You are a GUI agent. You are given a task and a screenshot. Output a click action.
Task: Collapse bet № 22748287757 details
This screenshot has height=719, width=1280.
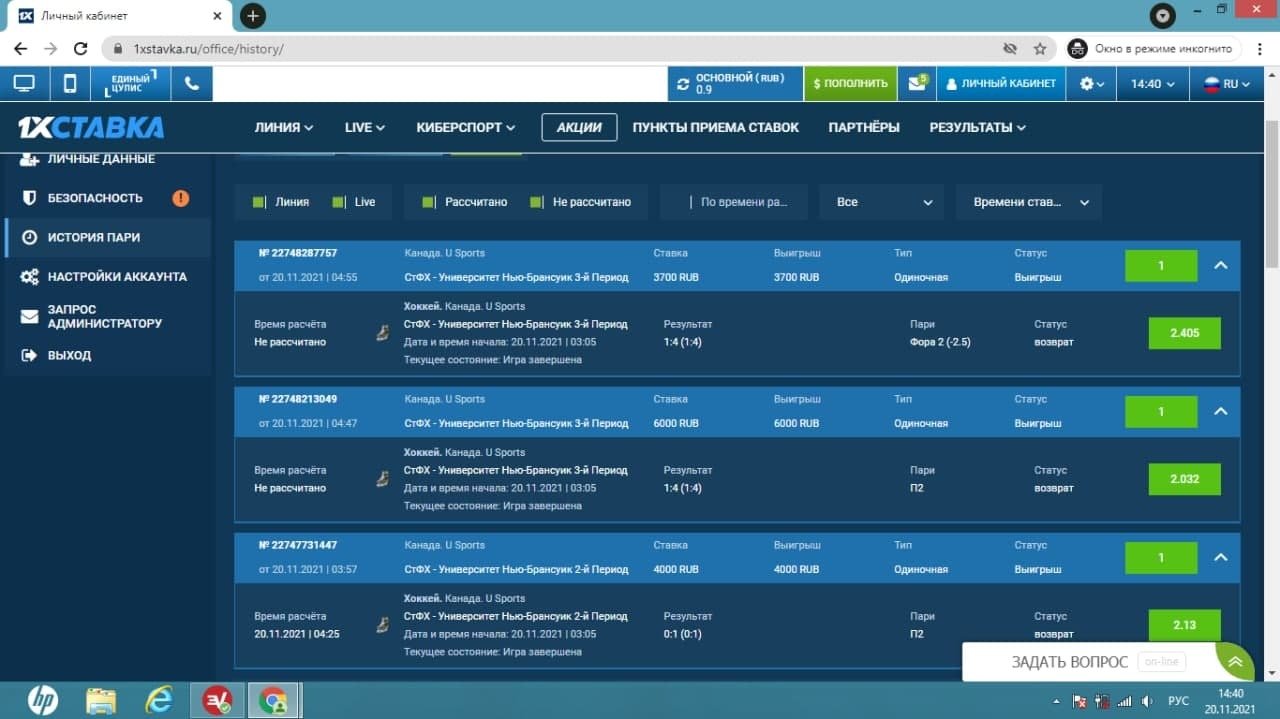1220,265
